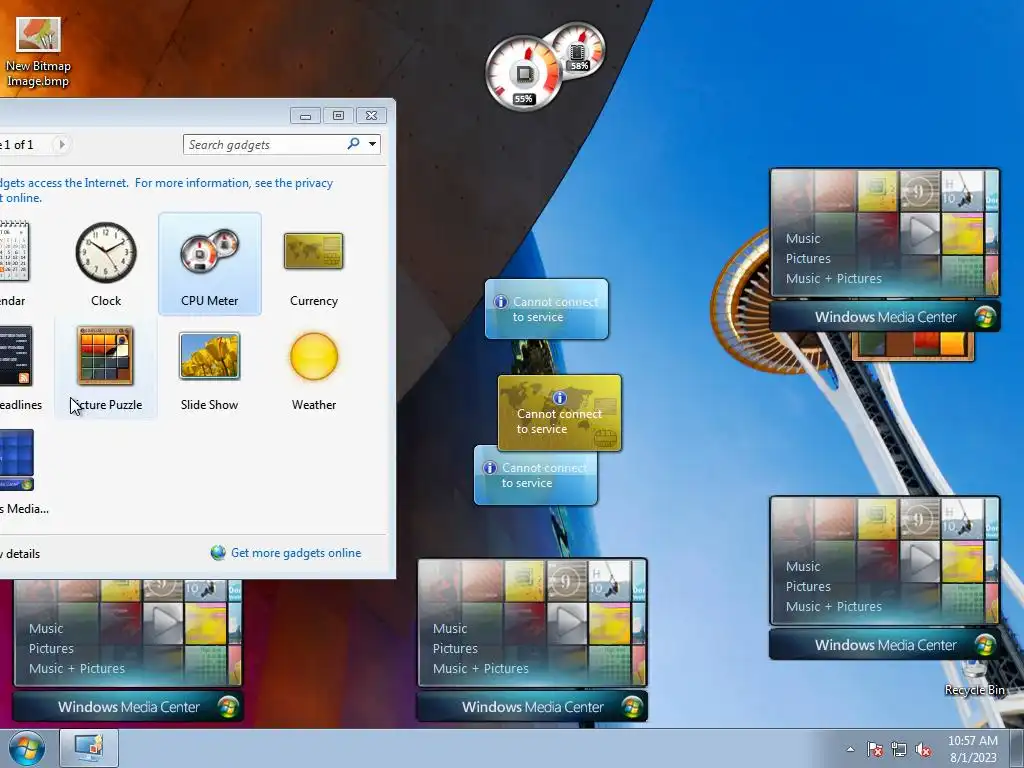Click Get more gadgets online link
The image size is (1024, 768).
[296, 552]
